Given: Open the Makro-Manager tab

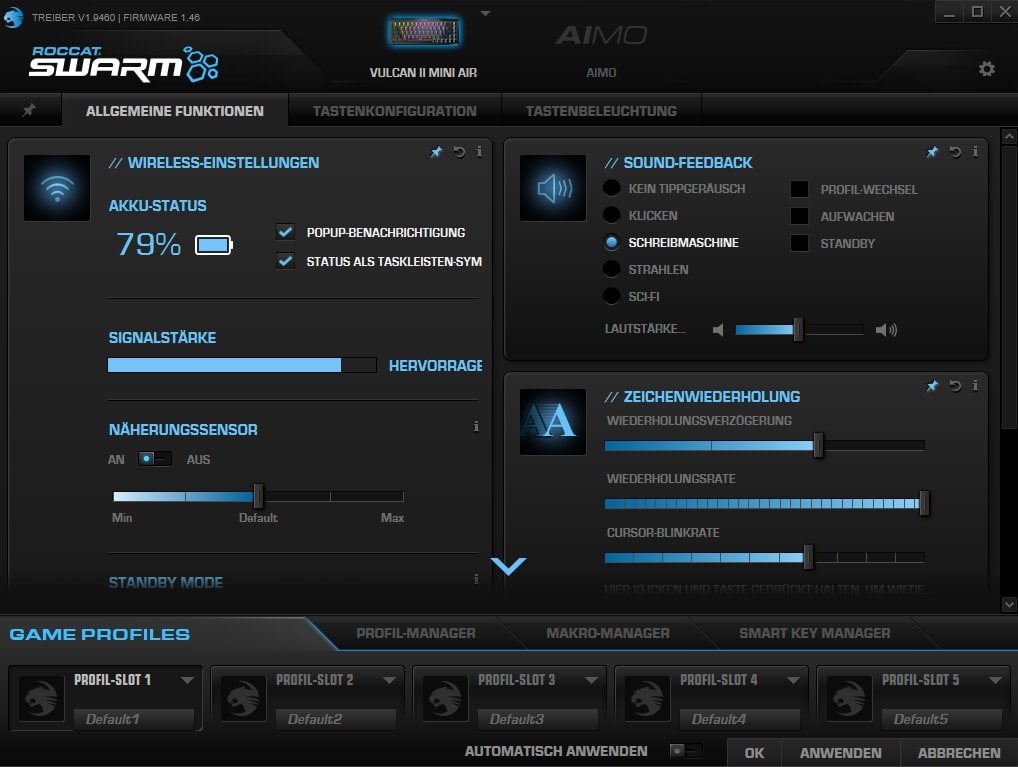Looking at the screenshot, I should [x=607, y=633].
